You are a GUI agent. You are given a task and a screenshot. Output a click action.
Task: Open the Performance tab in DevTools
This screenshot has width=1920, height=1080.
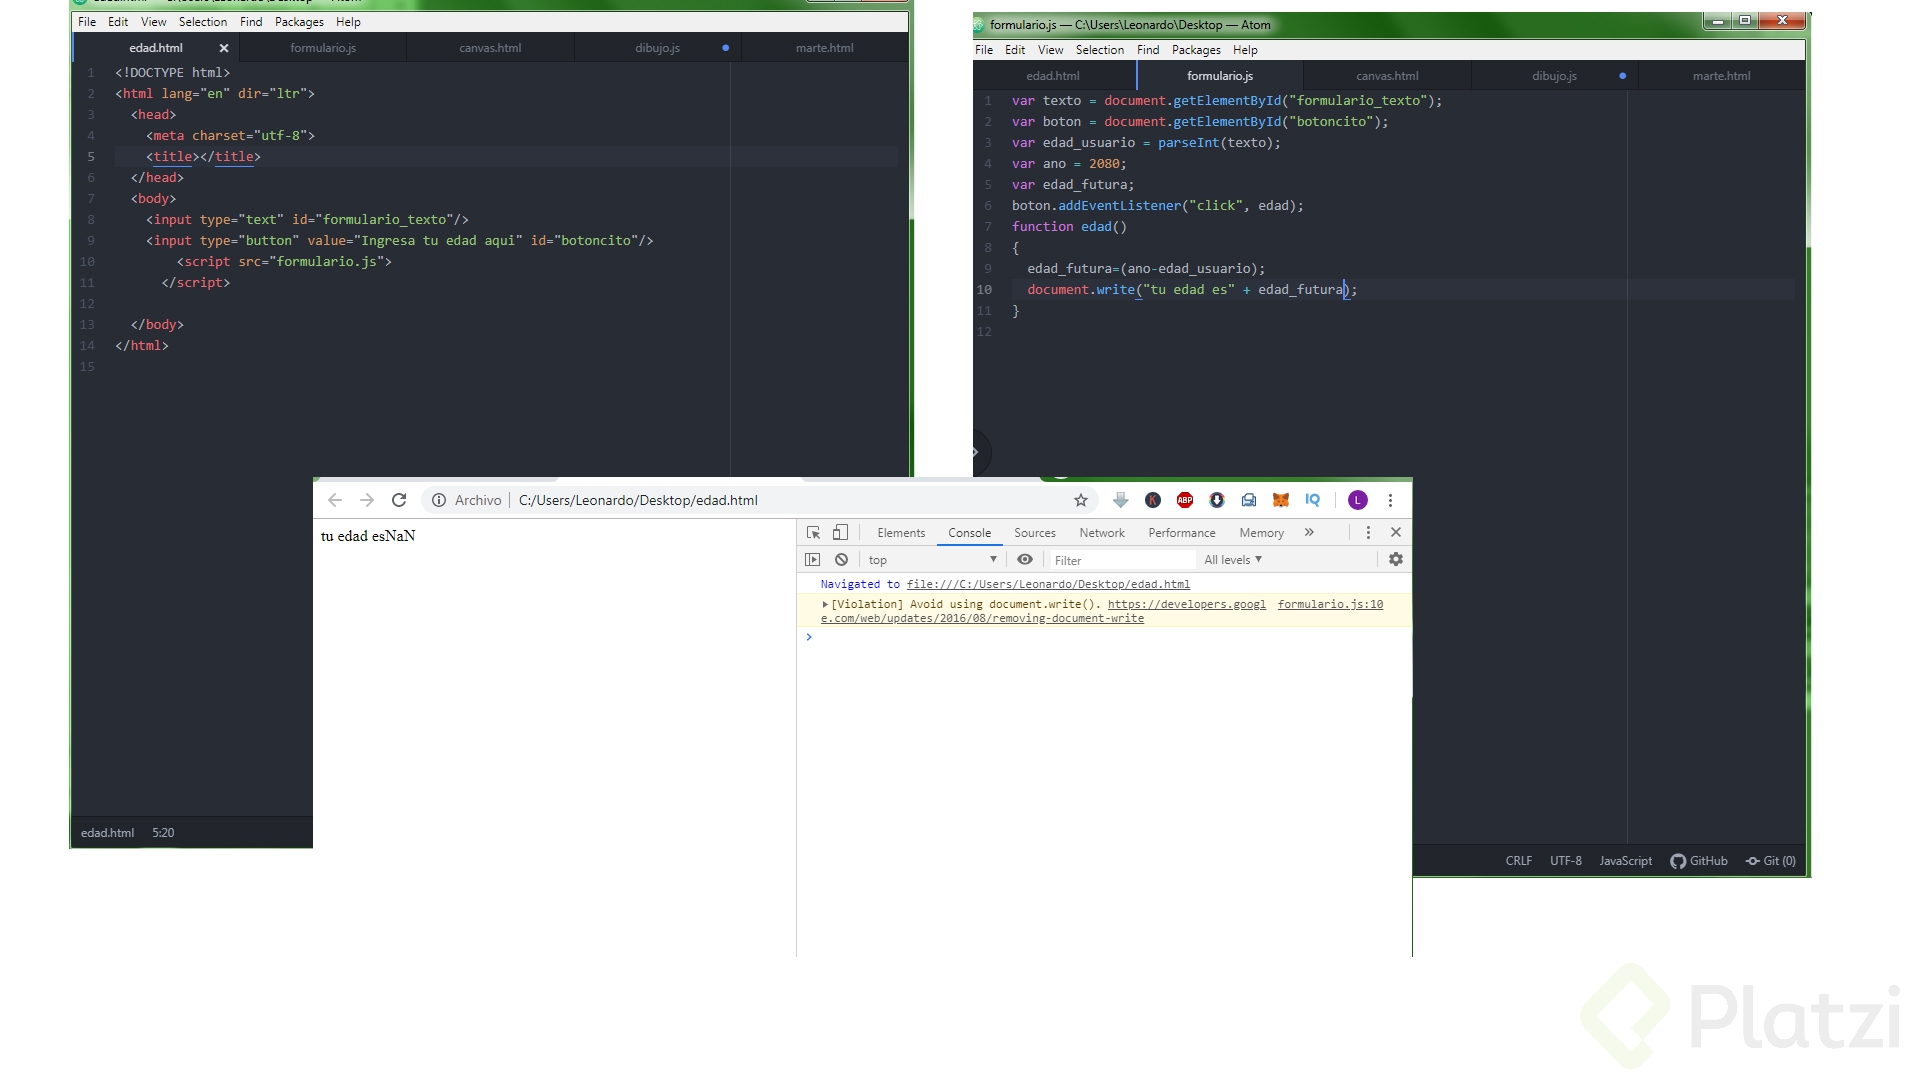click(x=1182, y=533)
